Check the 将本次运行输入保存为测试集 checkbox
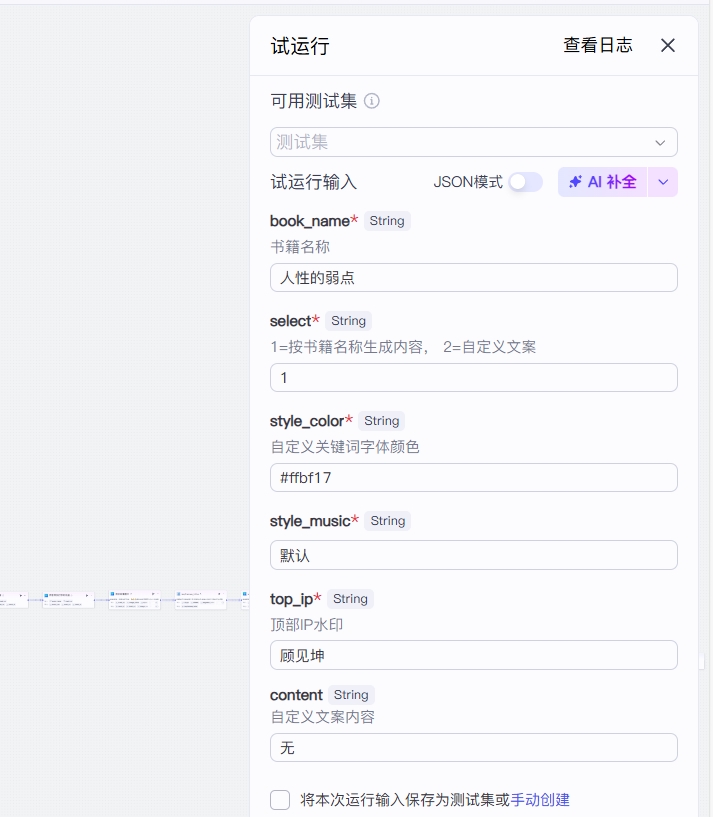 [x=280, y=800]
